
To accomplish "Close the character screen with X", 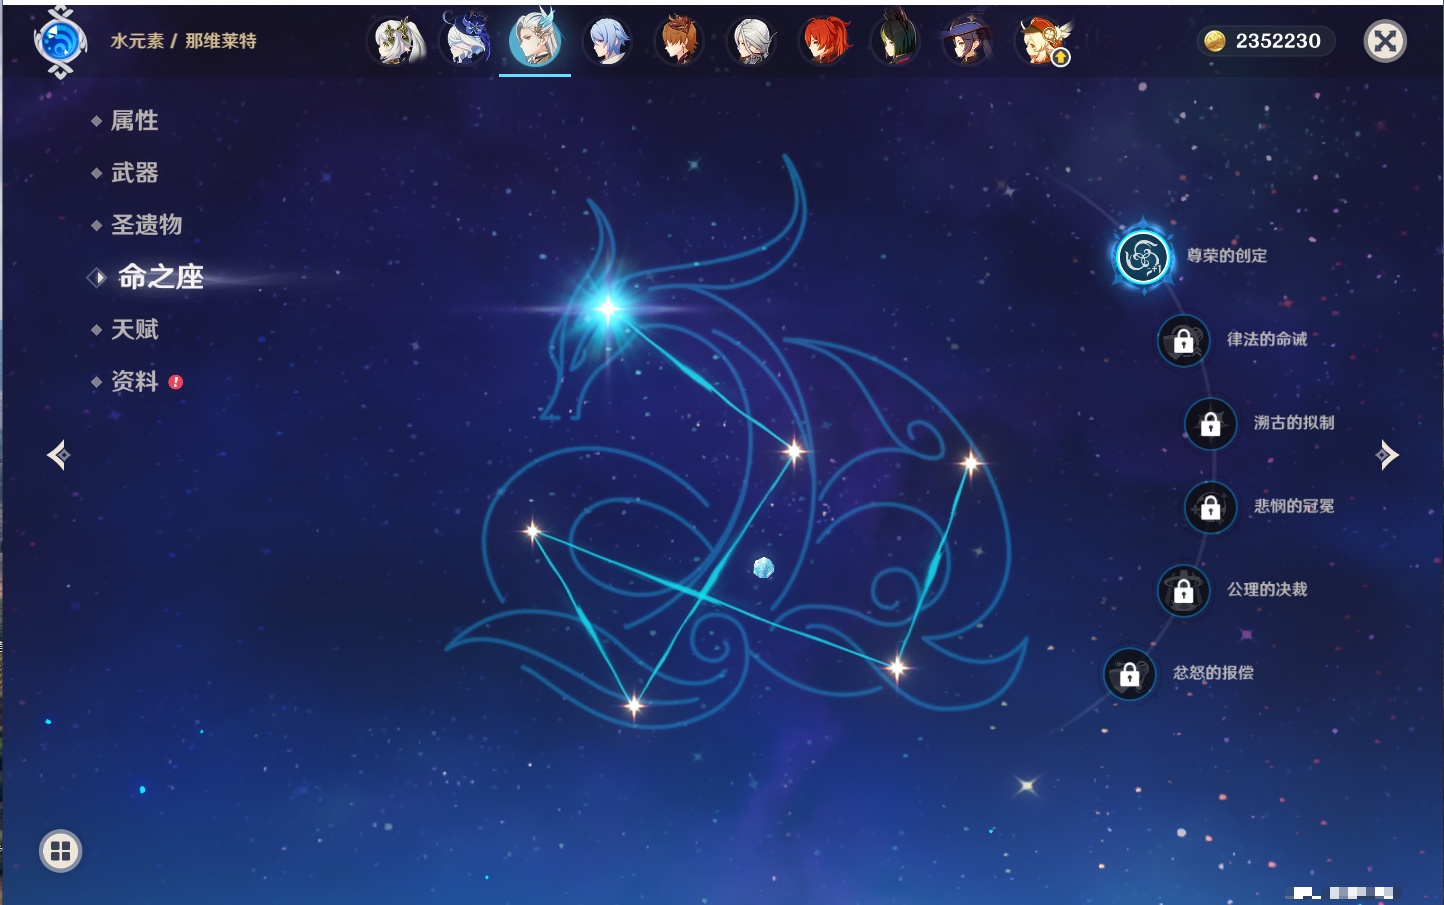I will pos(1386,41).
